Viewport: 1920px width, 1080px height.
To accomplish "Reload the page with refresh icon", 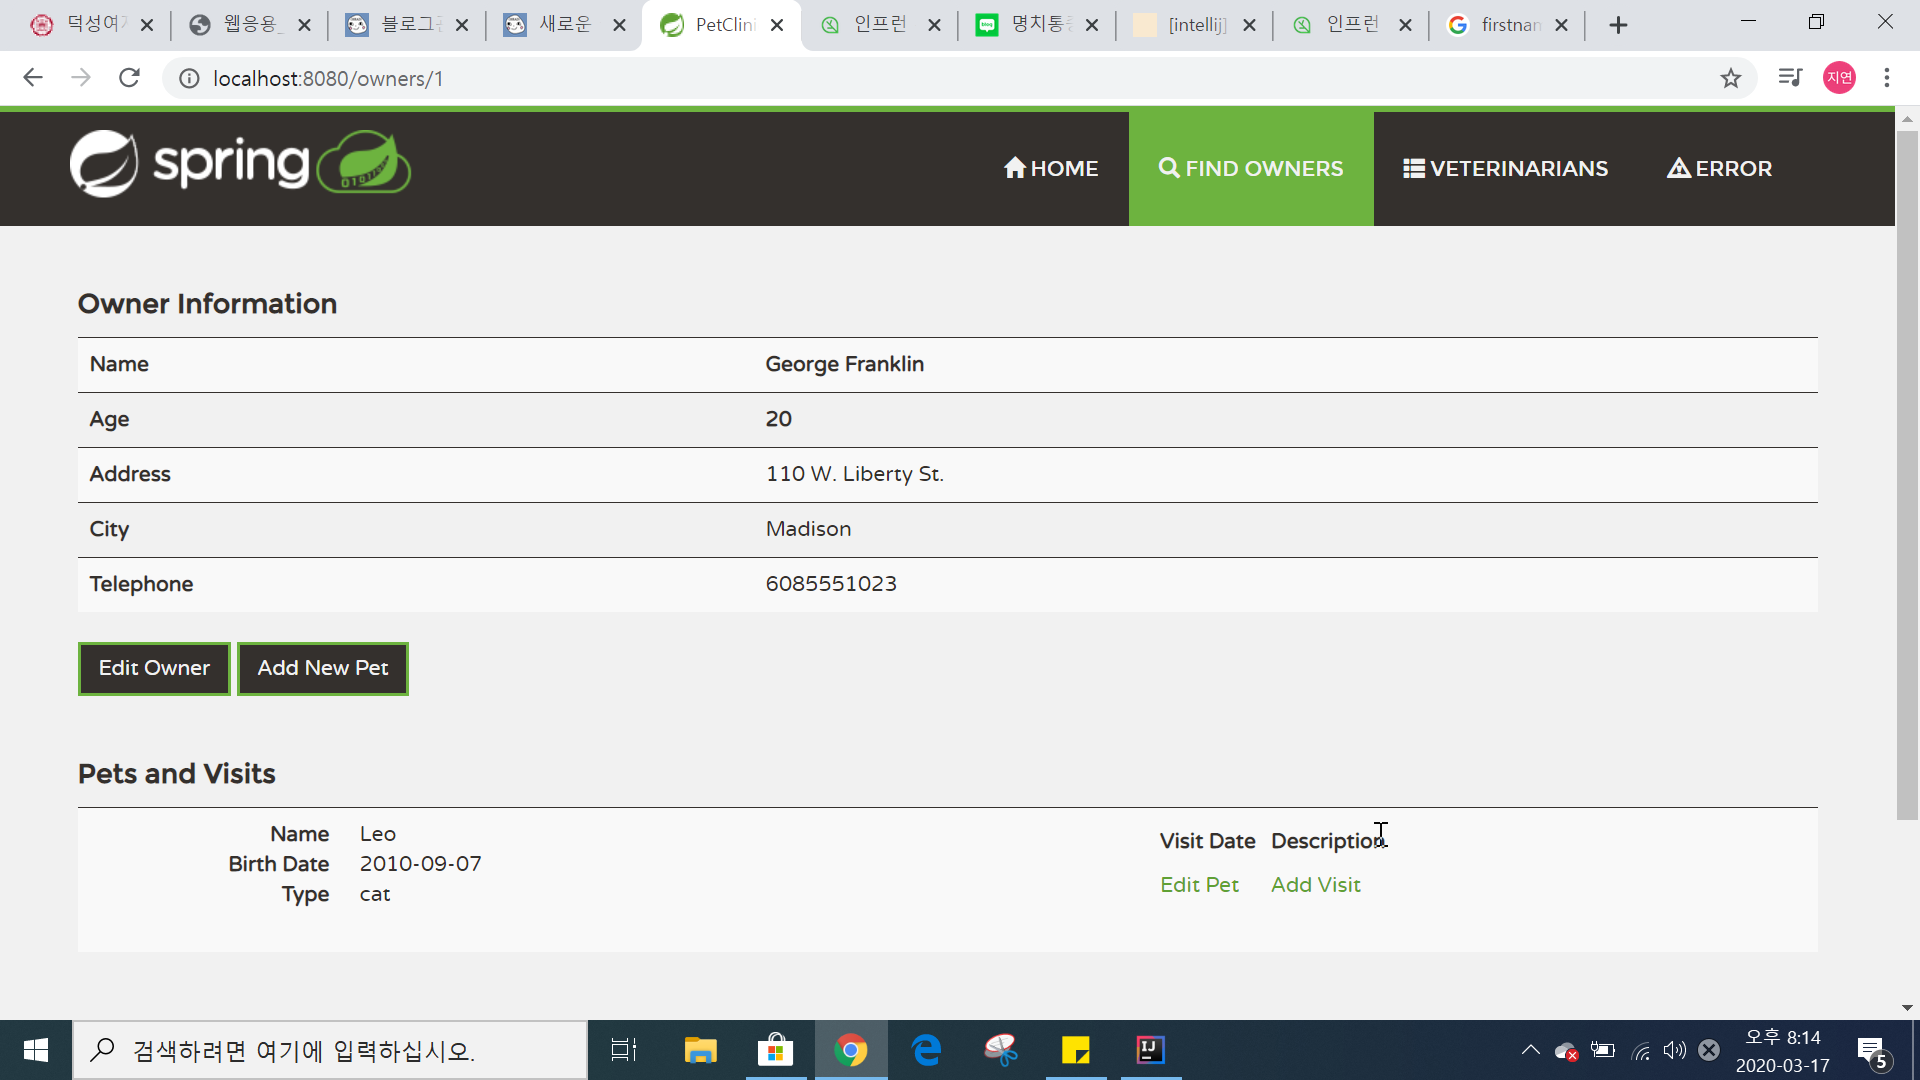I will [x=129, y=78].
